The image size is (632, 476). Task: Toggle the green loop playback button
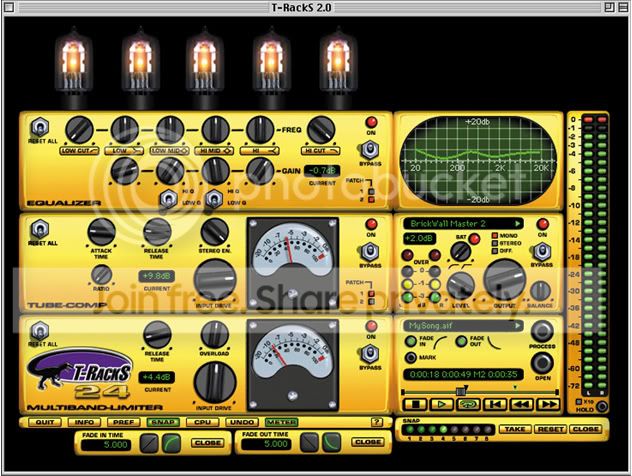[x=468, y=404]
